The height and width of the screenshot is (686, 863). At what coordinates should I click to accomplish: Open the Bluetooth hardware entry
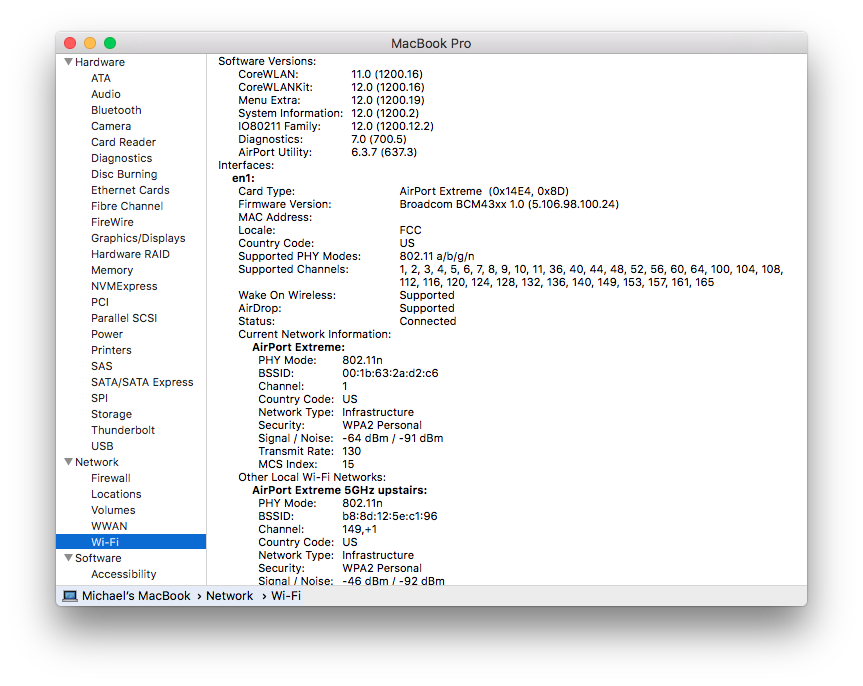[116, 110]
